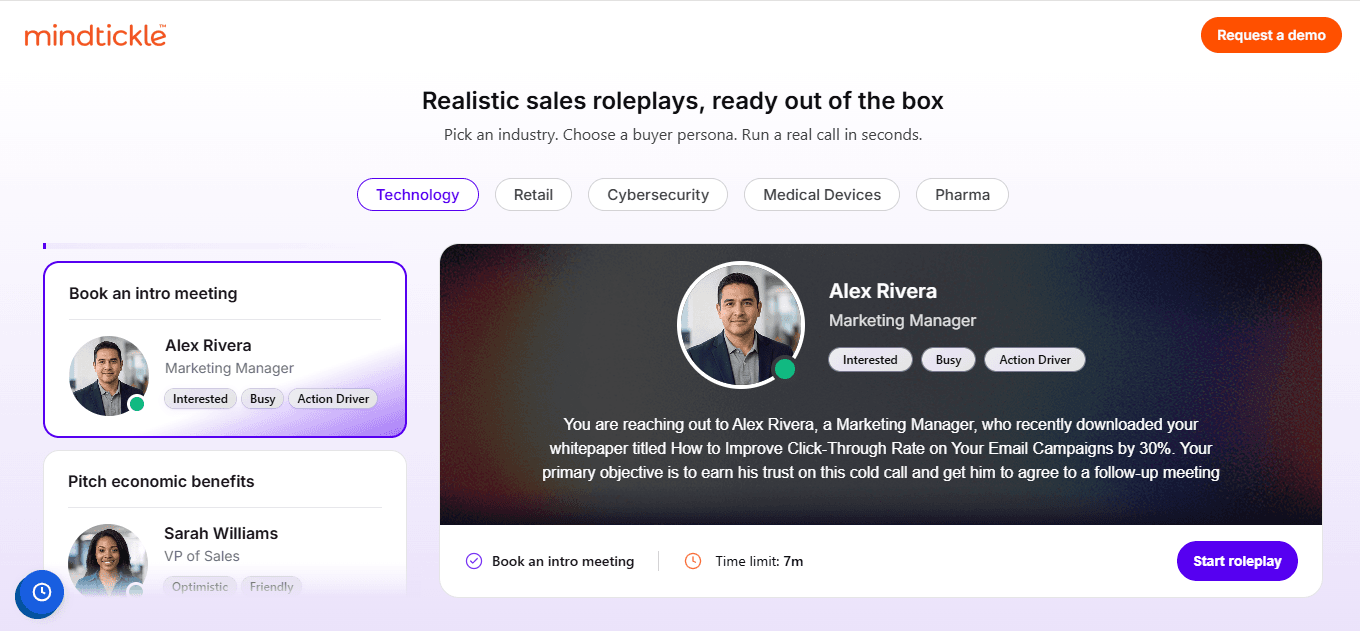Click the Interested tag on left card

tap(200, 399)
